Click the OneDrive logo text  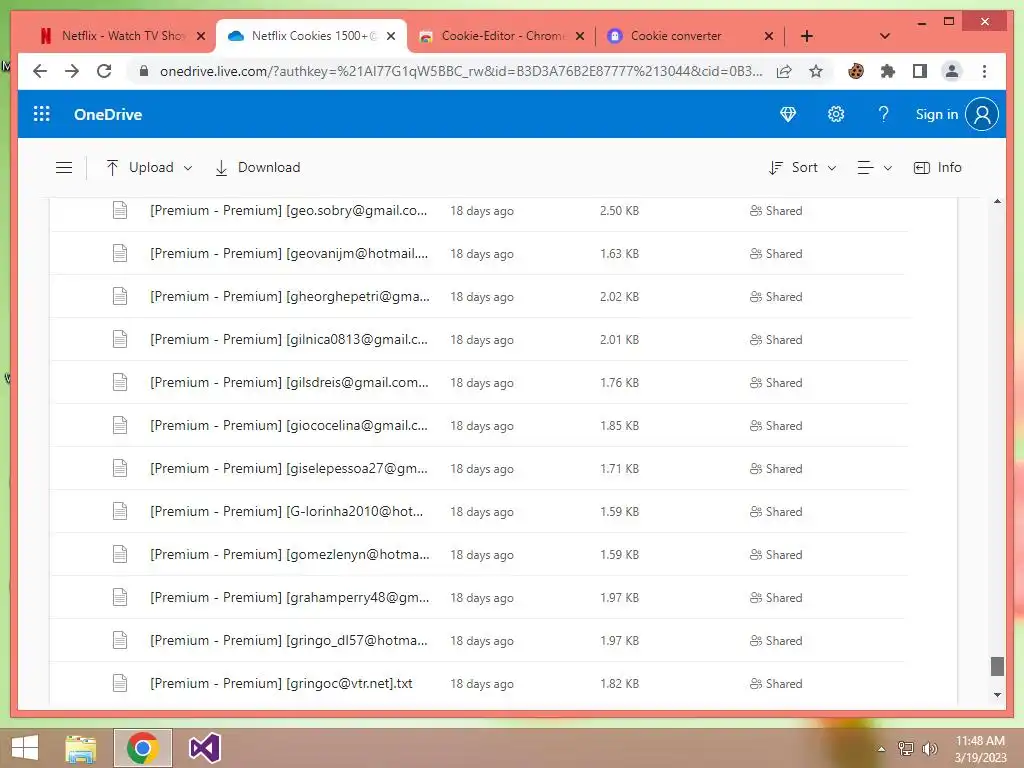tap(108, 114)
